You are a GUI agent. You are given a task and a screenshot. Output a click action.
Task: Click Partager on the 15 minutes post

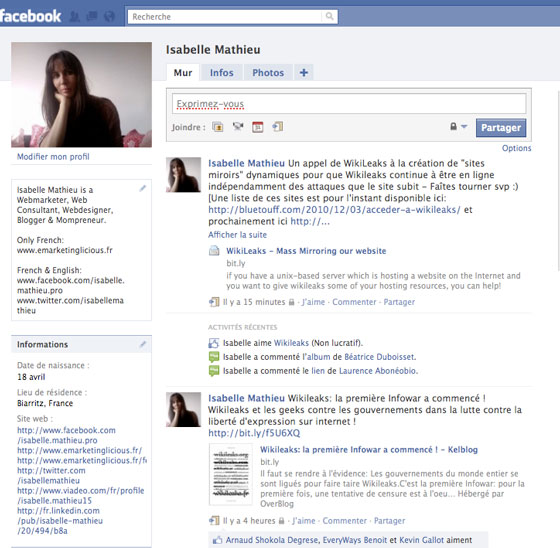399,302
